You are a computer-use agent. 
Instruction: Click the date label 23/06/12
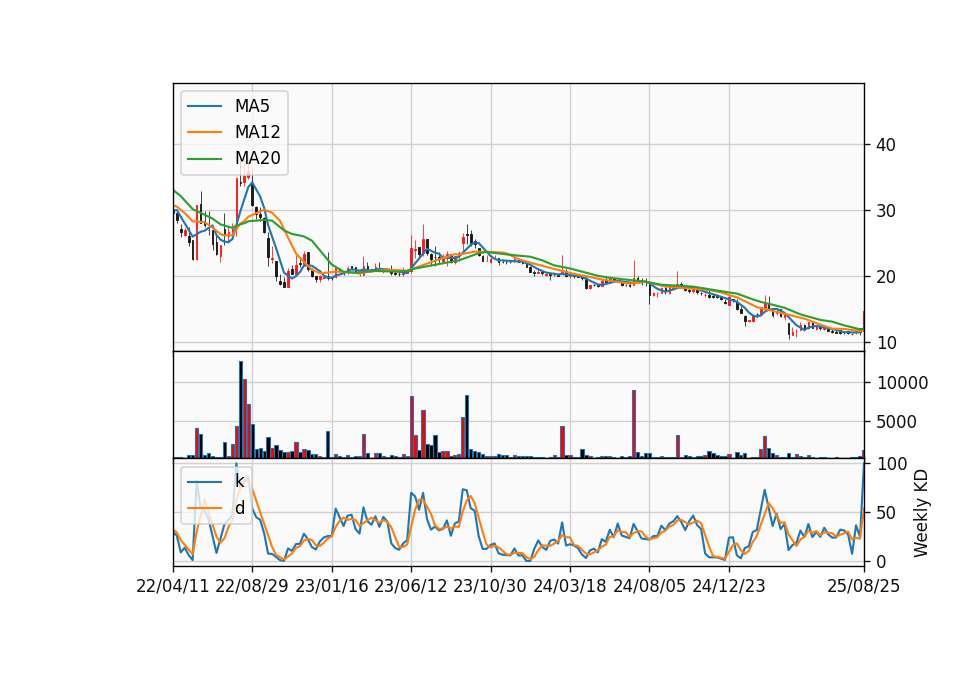411,586
